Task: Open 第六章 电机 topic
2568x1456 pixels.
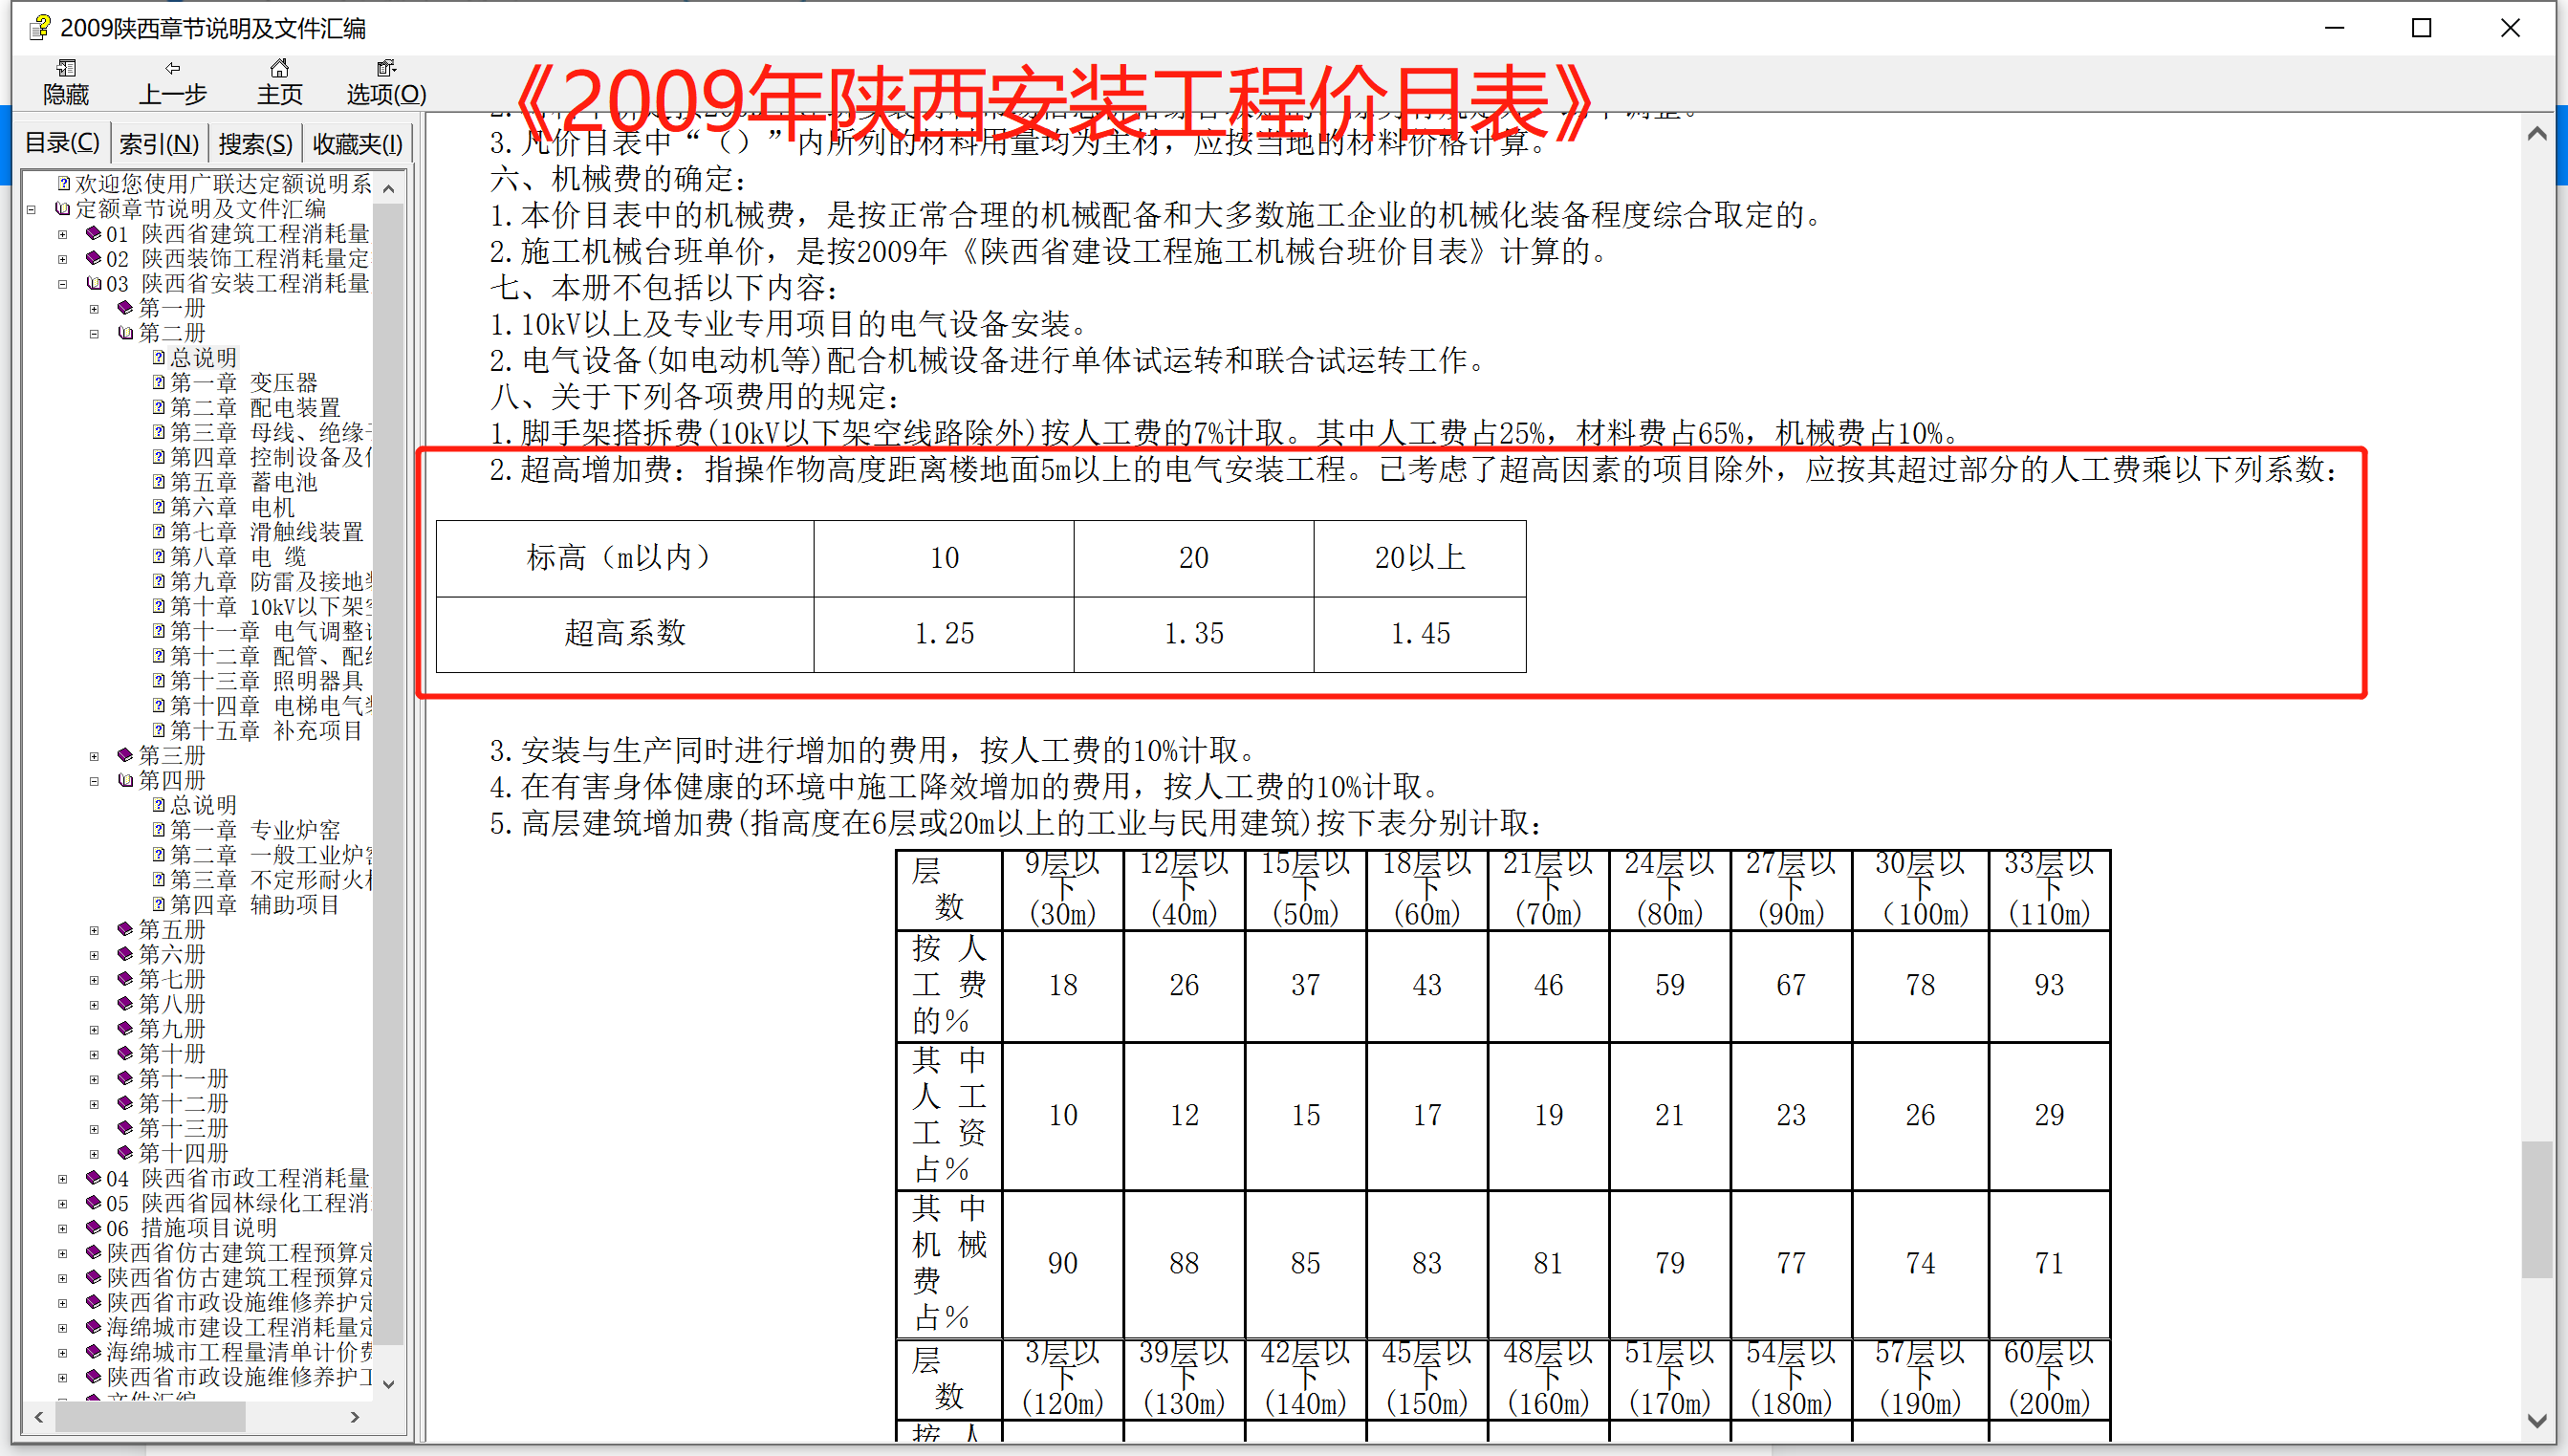Action: point(232,507)
